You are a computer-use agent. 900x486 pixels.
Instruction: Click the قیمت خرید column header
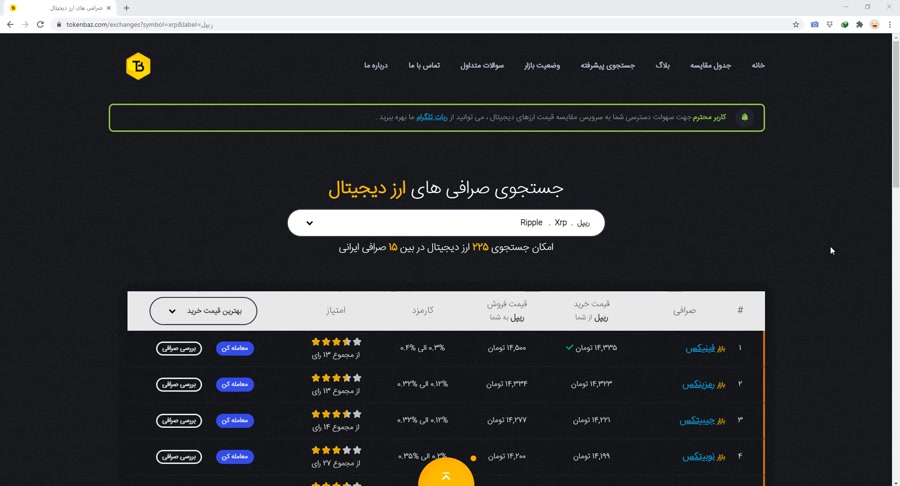click(592, 310)
